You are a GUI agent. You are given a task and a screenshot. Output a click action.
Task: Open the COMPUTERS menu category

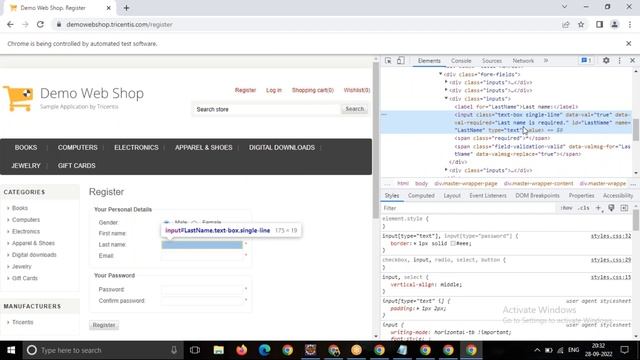coord(78,147)
